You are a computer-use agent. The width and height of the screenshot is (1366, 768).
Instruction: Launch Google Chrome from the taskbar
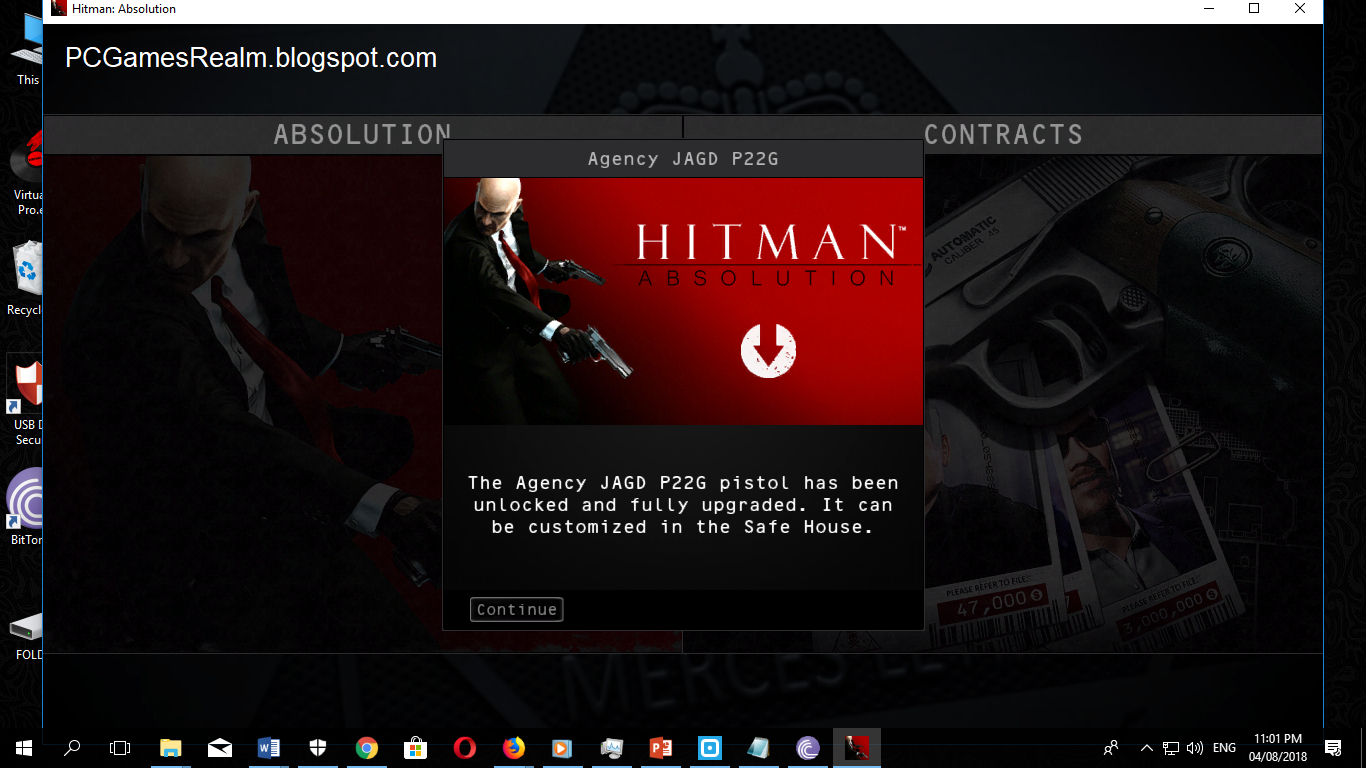click(x=367, y=747)
